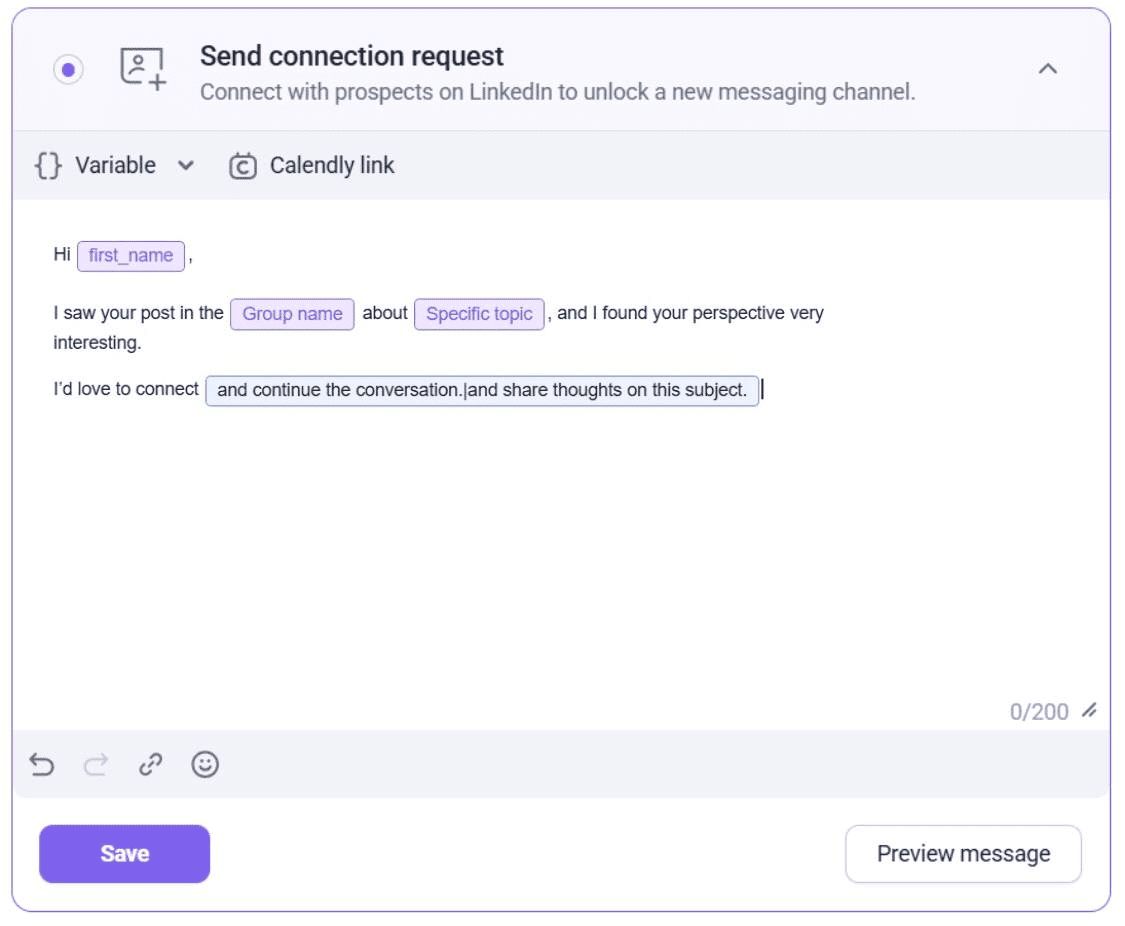Click the Send connection request heading
Image resolution: width=1125 pixels, height=926 pixels.
[352, 56]
